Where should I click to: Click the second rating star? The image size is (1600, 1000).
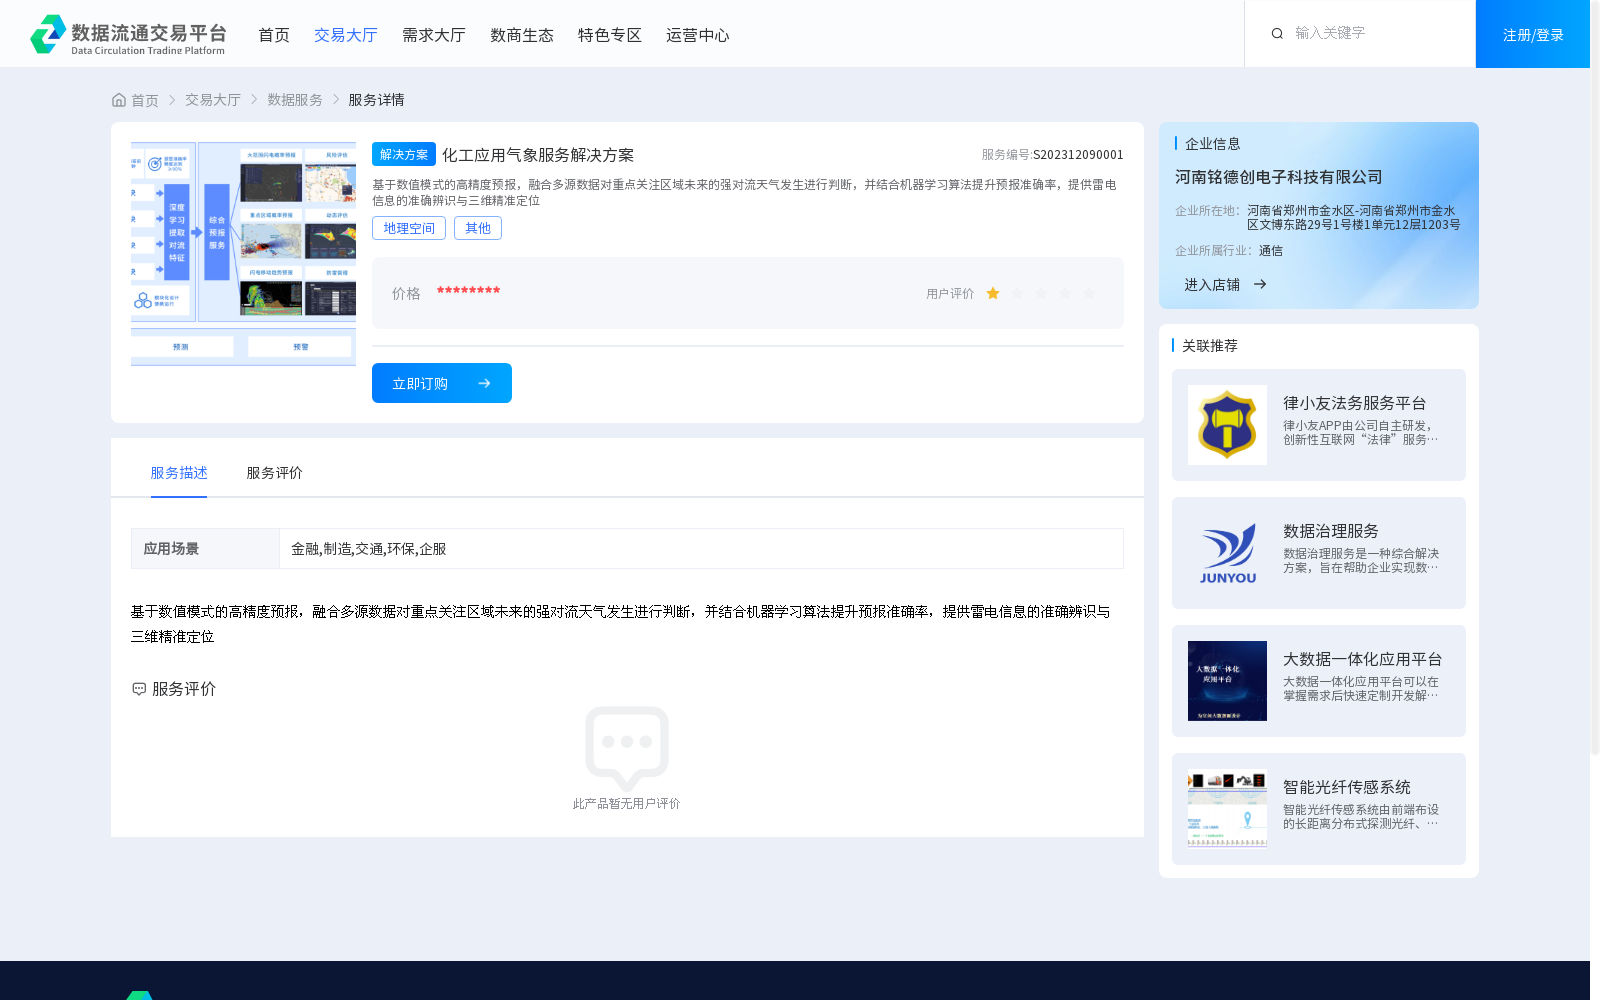1017,293
